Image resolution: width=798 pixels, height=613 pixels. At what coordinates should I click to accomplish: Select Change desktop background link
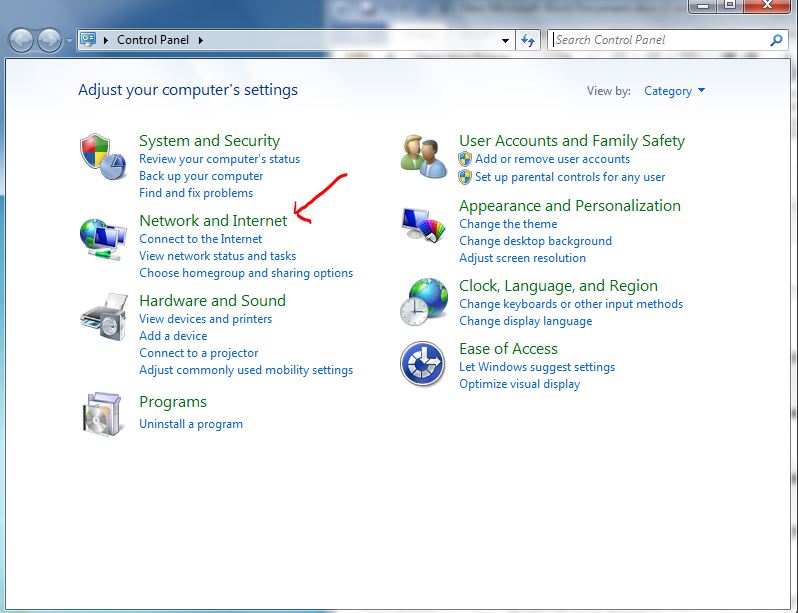[535, 241]
